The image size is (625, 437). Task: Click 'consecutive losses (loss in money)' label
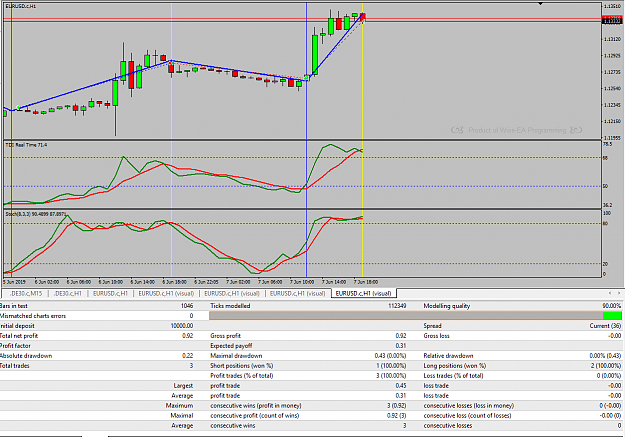(x=469, y=406)
